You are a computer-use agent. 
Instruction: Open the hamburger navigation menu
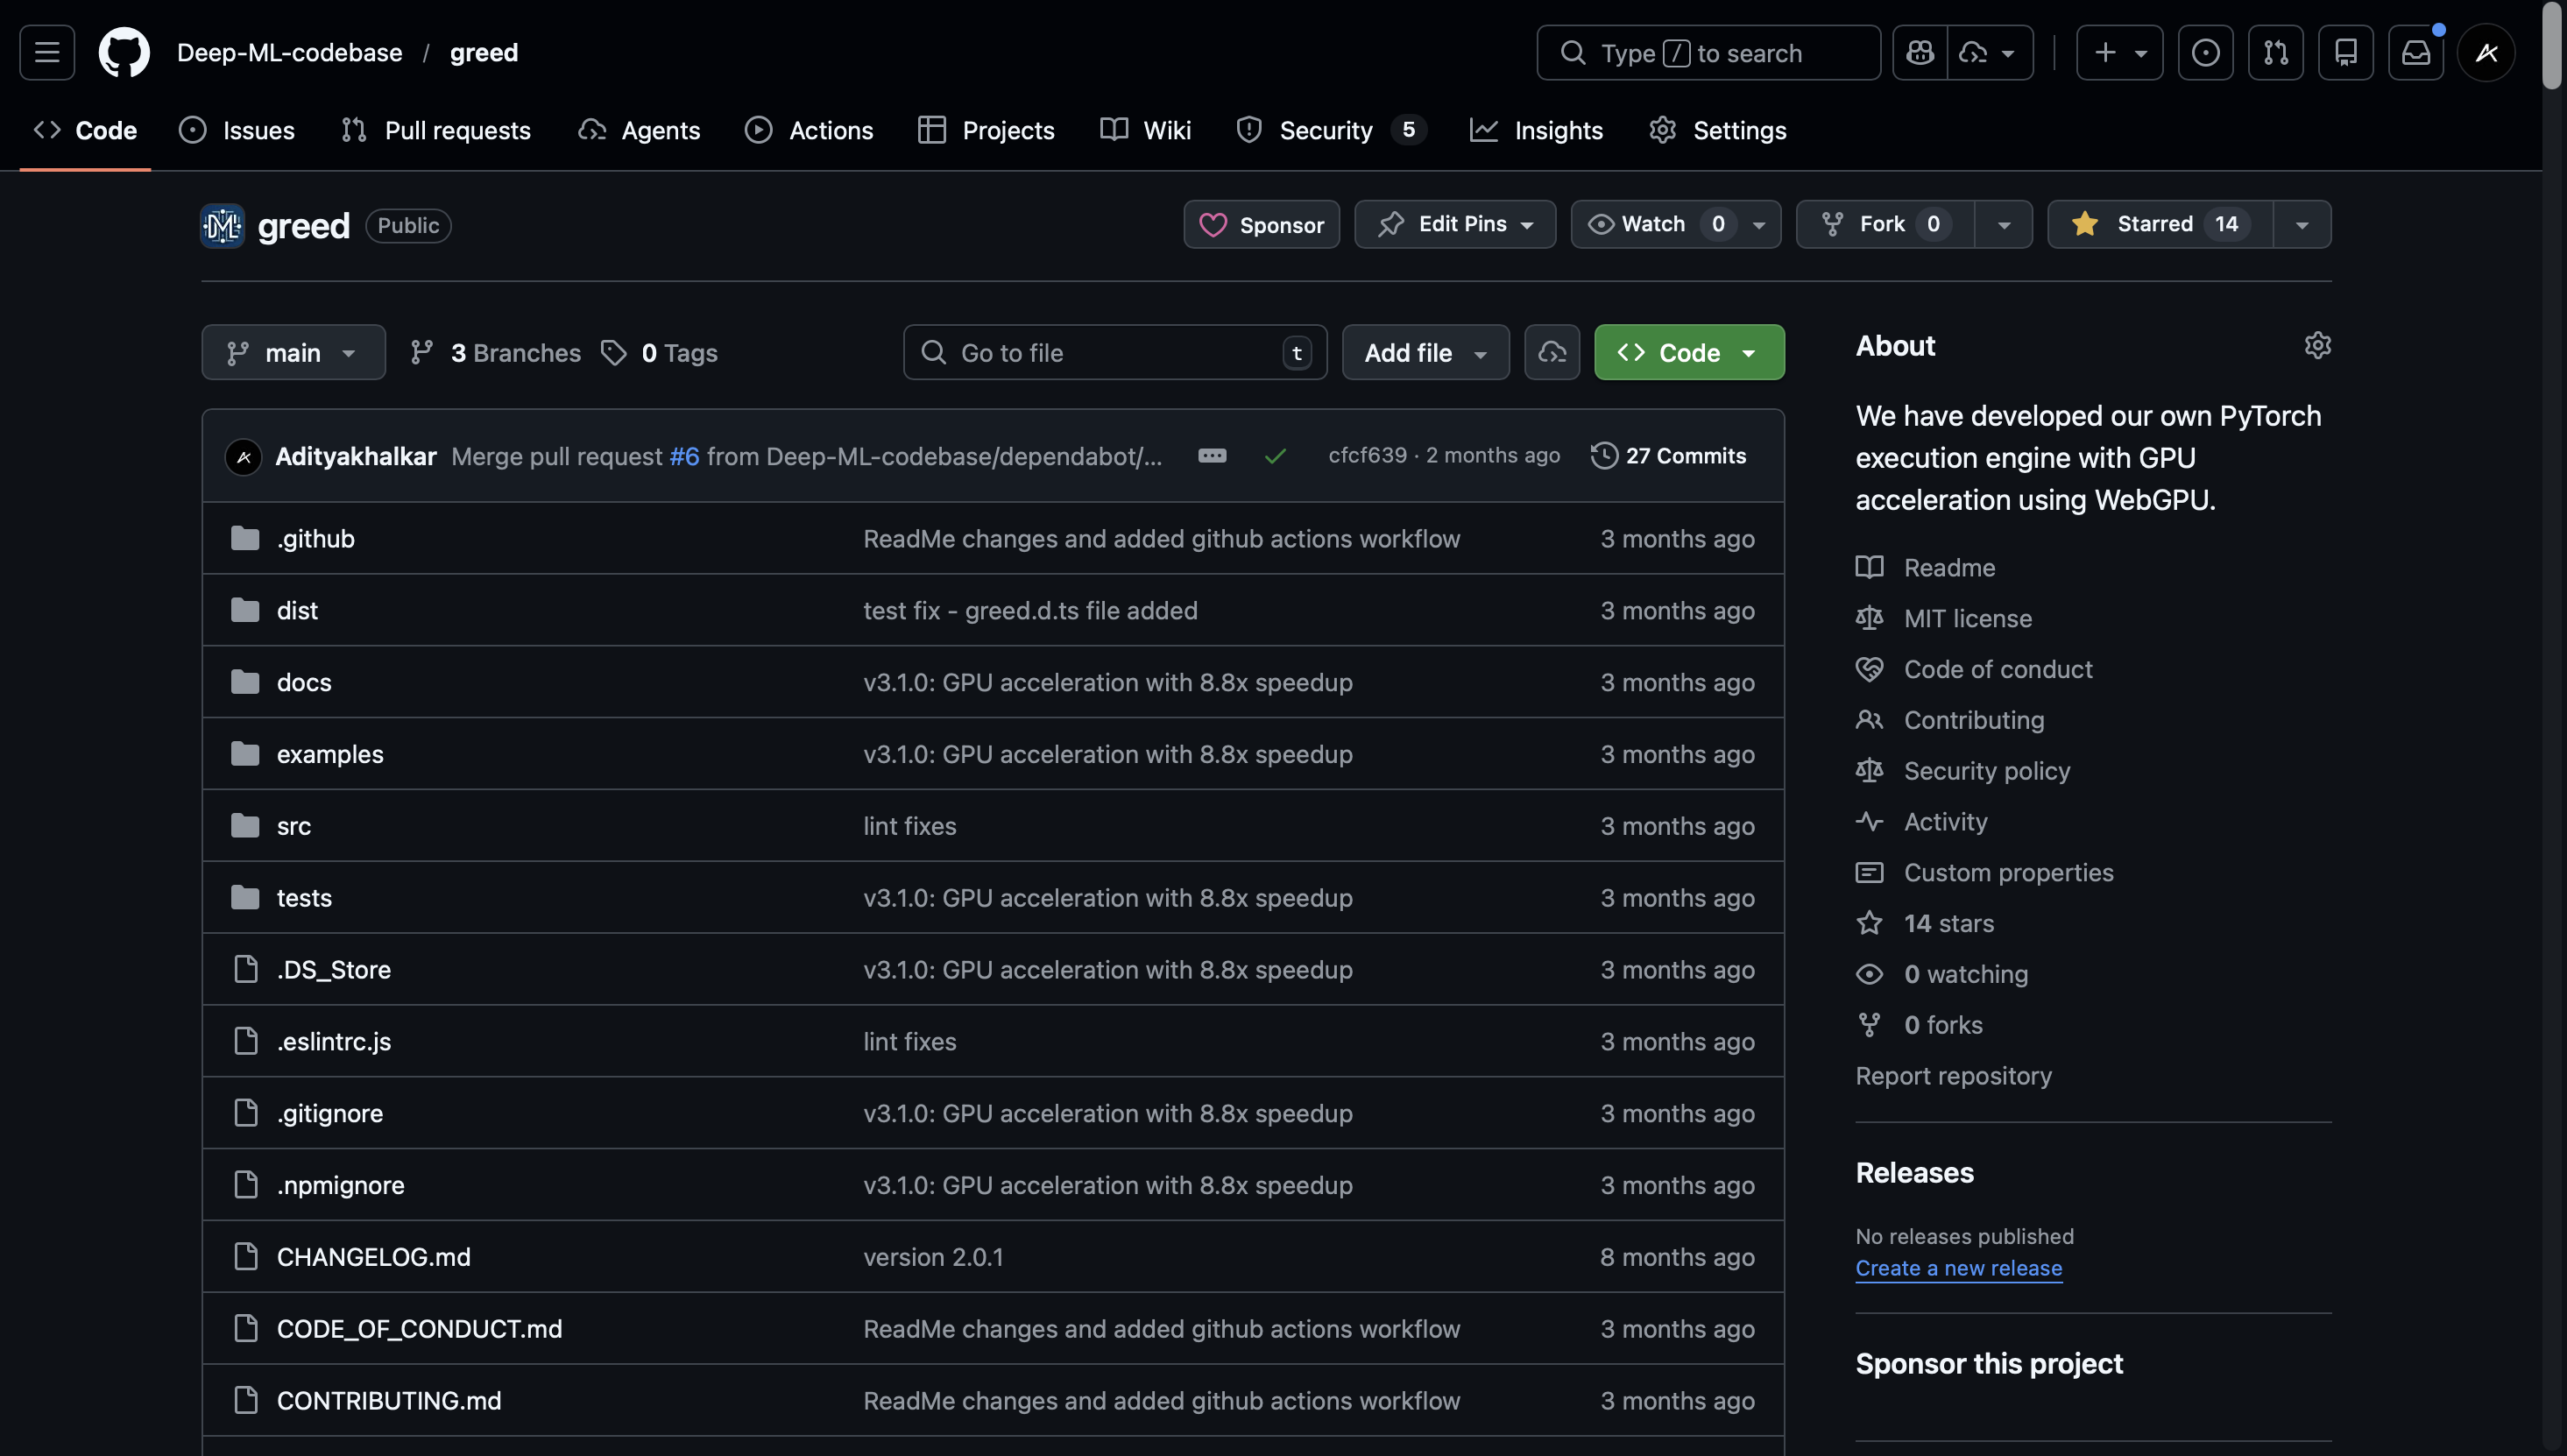click(46, 52)
